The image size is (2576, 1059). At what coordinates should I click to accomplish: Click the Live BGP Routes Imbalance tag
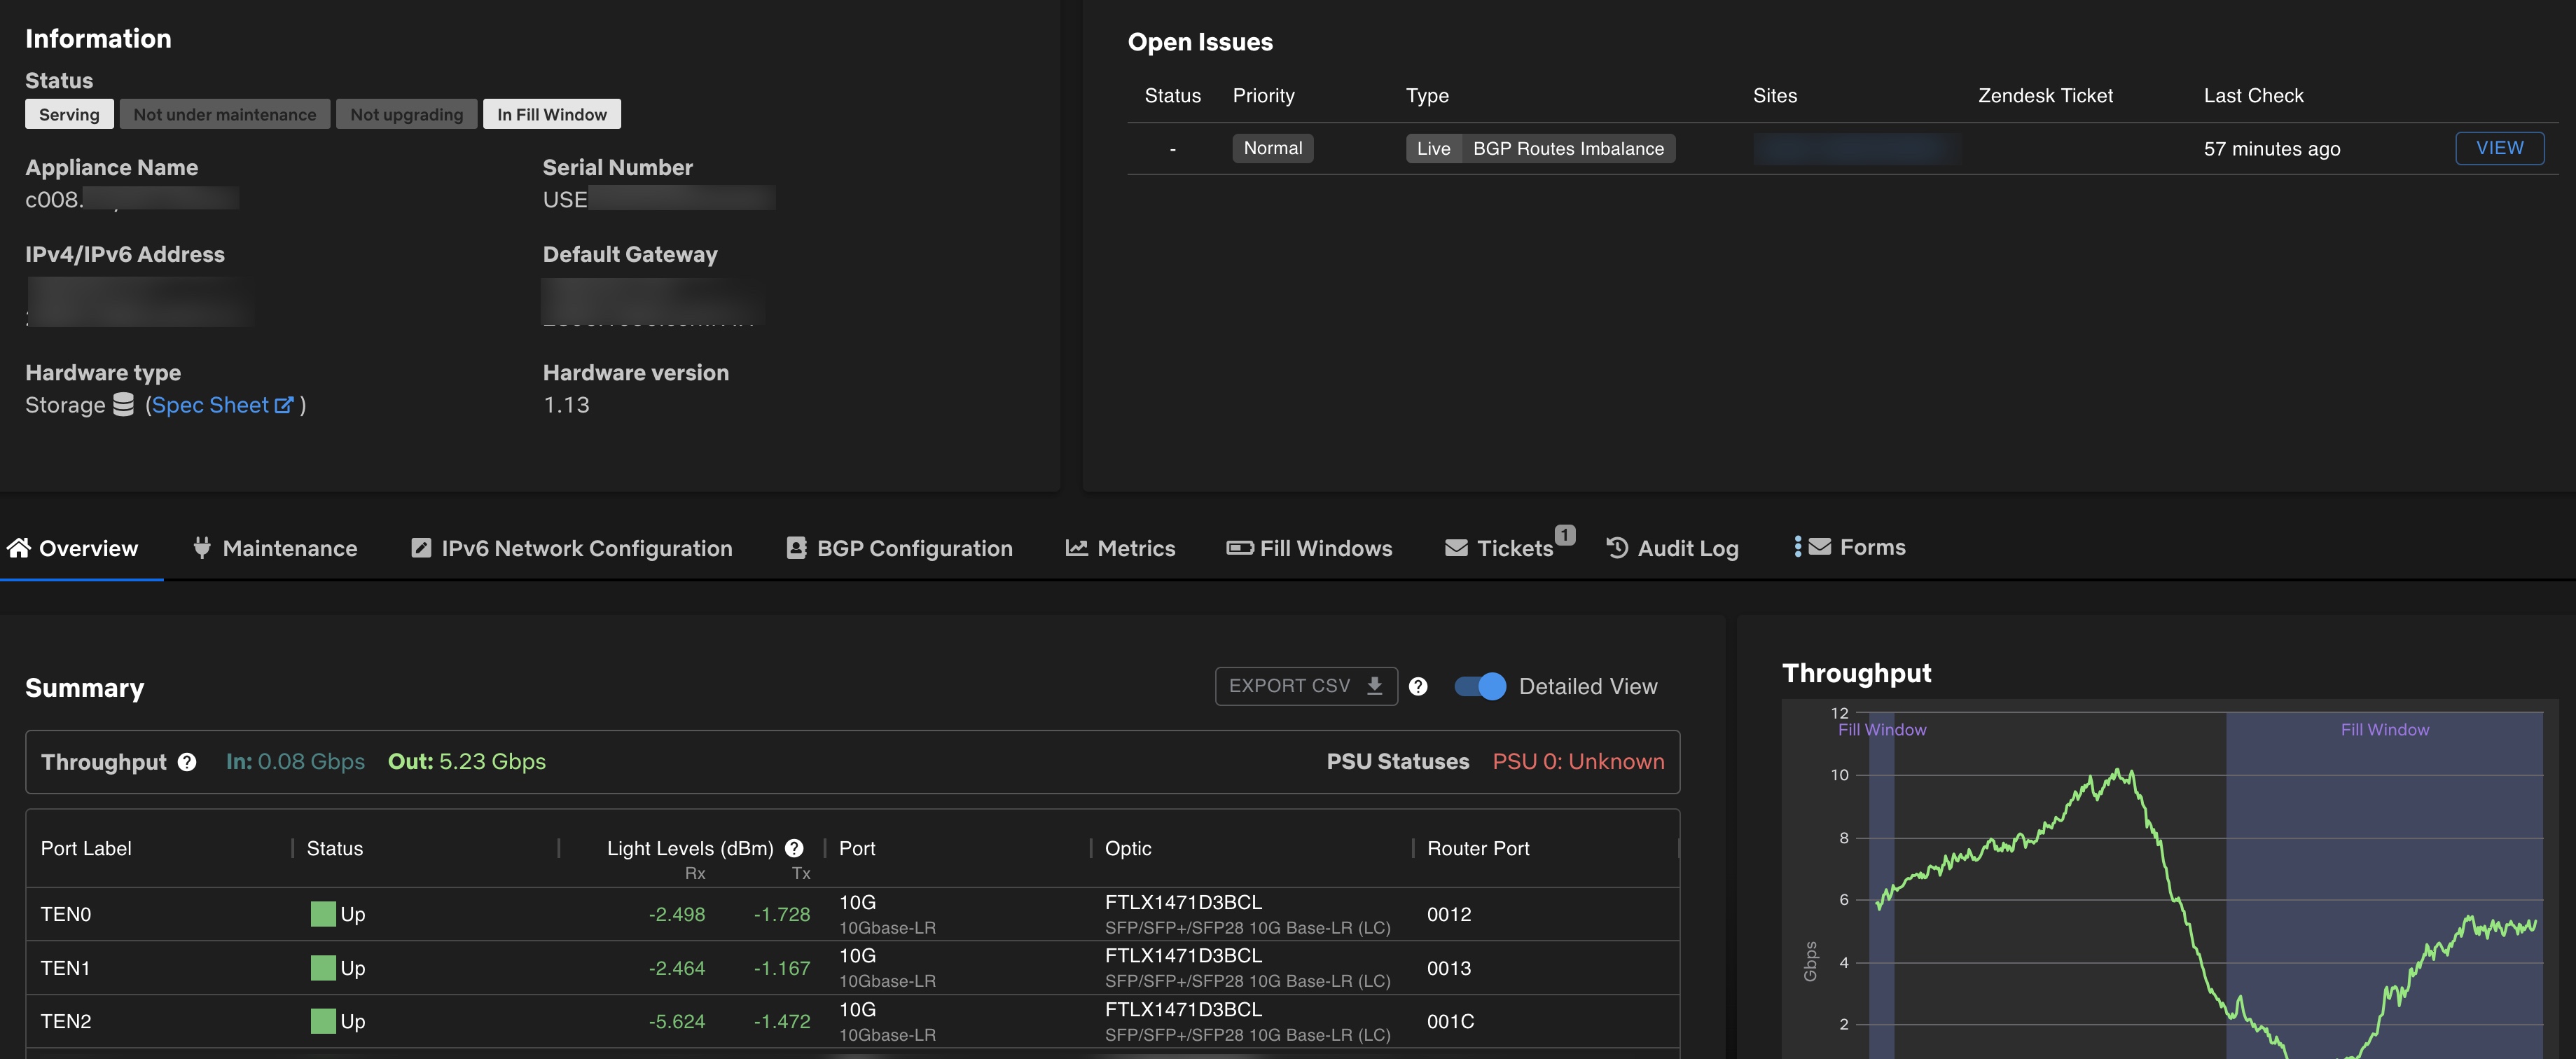1541,148
